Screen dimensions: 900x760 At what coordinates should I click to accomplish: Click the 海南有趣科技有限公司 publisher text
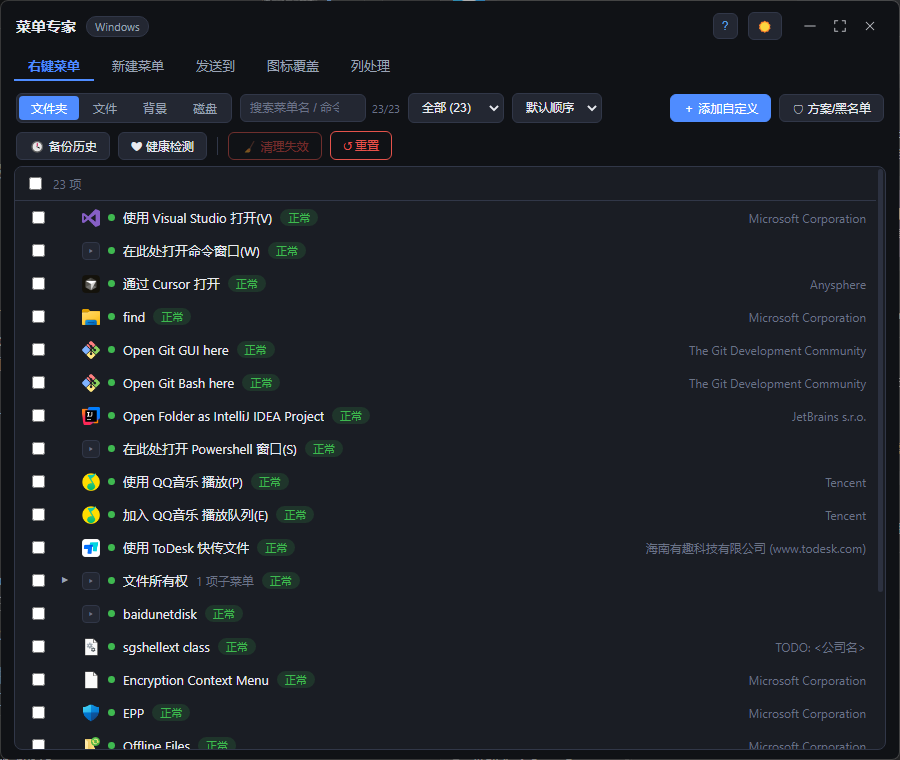pyautogui.click(x=755, y=549)
